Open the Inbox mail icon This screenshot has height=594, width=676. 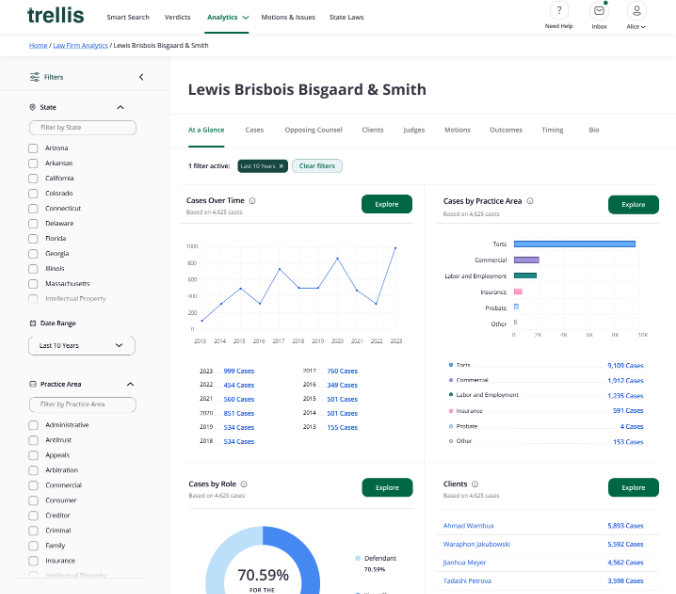click(x=599, y=10)
